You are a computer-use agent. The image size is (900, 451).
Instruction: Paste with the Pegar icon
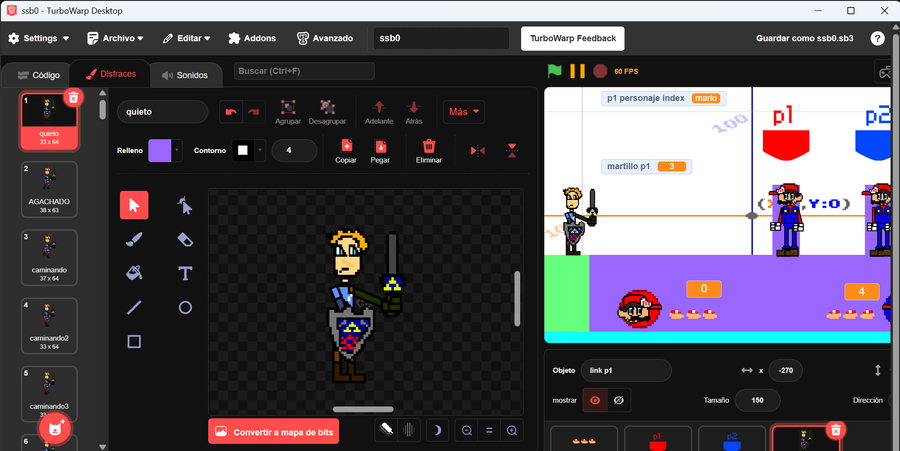(x=380, y=145)
